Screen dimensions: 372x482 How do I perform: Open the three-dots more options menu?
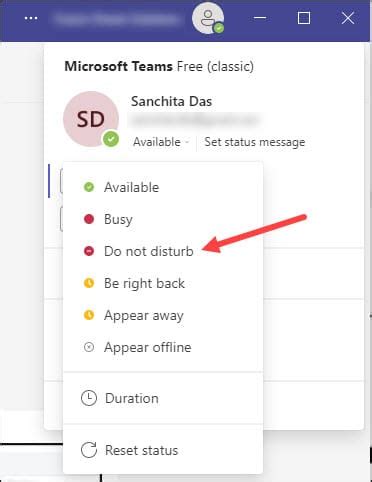point(31,18)
